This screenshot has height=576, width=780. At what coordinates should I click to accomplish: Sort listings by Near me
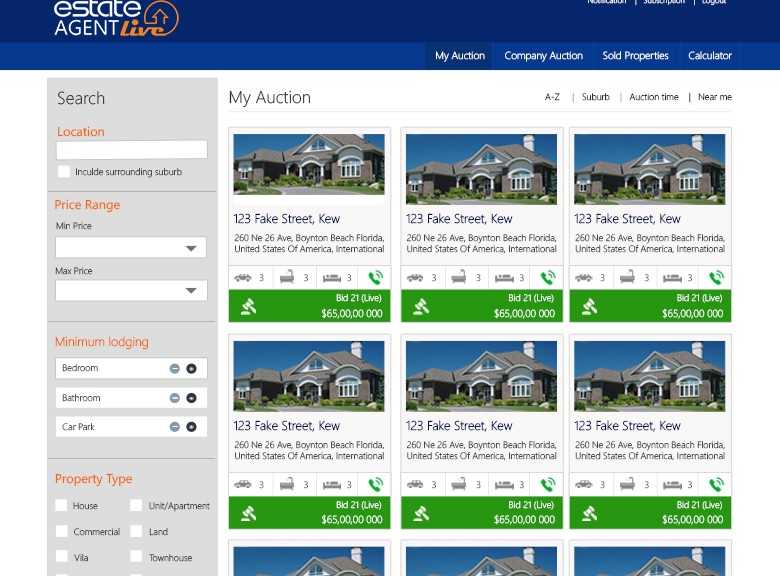click(x=715, y=97)
